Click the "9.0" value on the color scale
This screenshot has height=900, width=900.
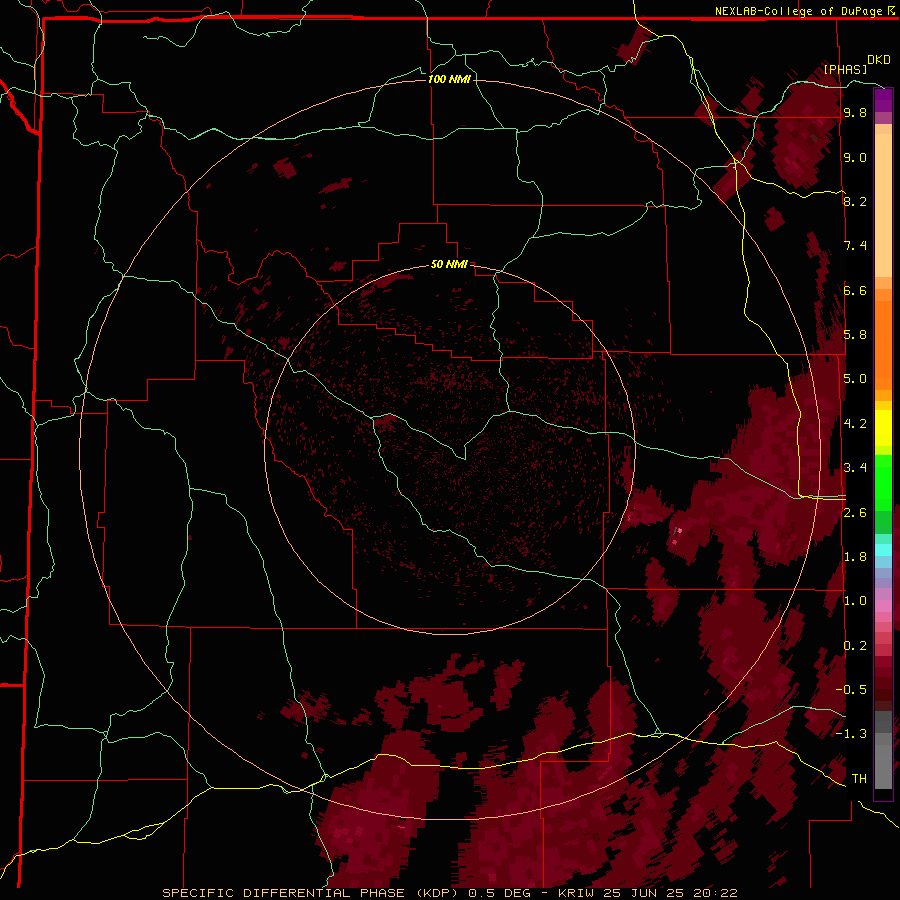[x=855, y=157]
